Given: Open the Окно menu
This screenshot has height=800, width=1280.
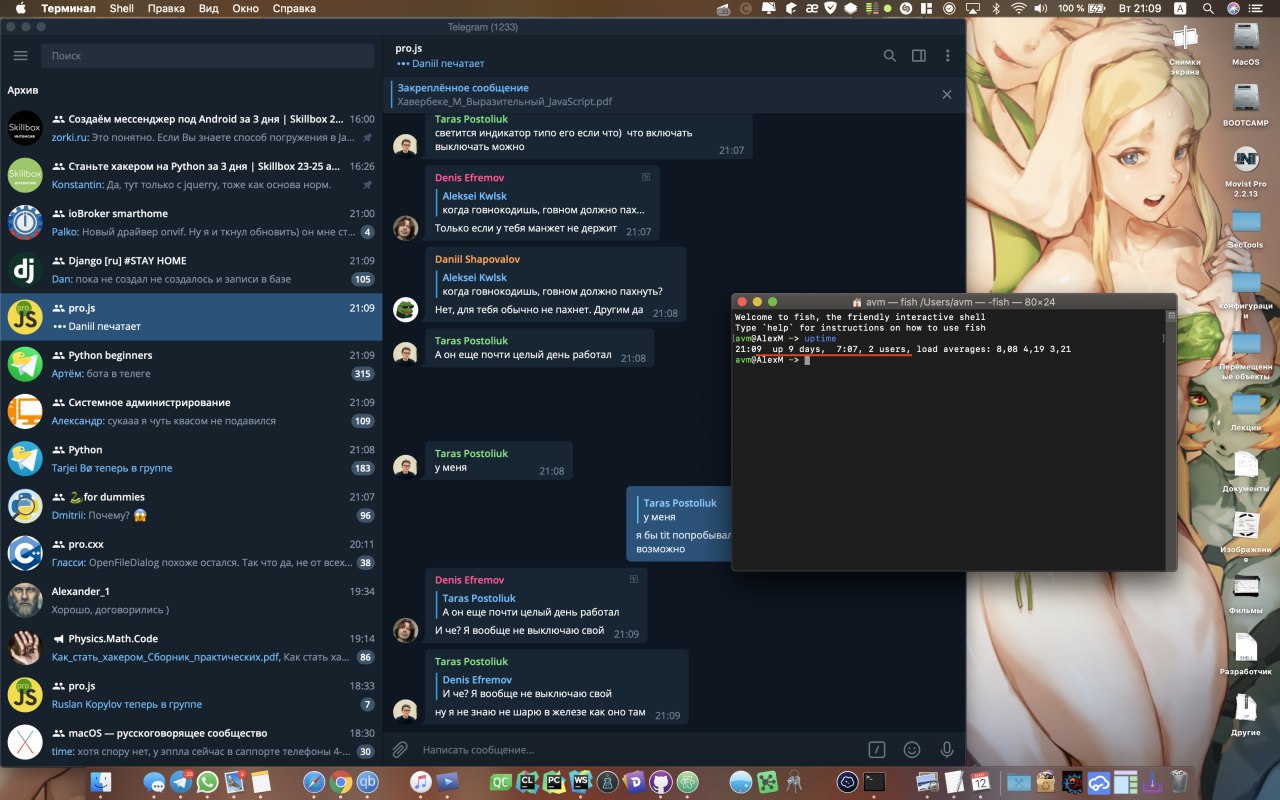Looking at the screenshot, I should tap(245, 8).
